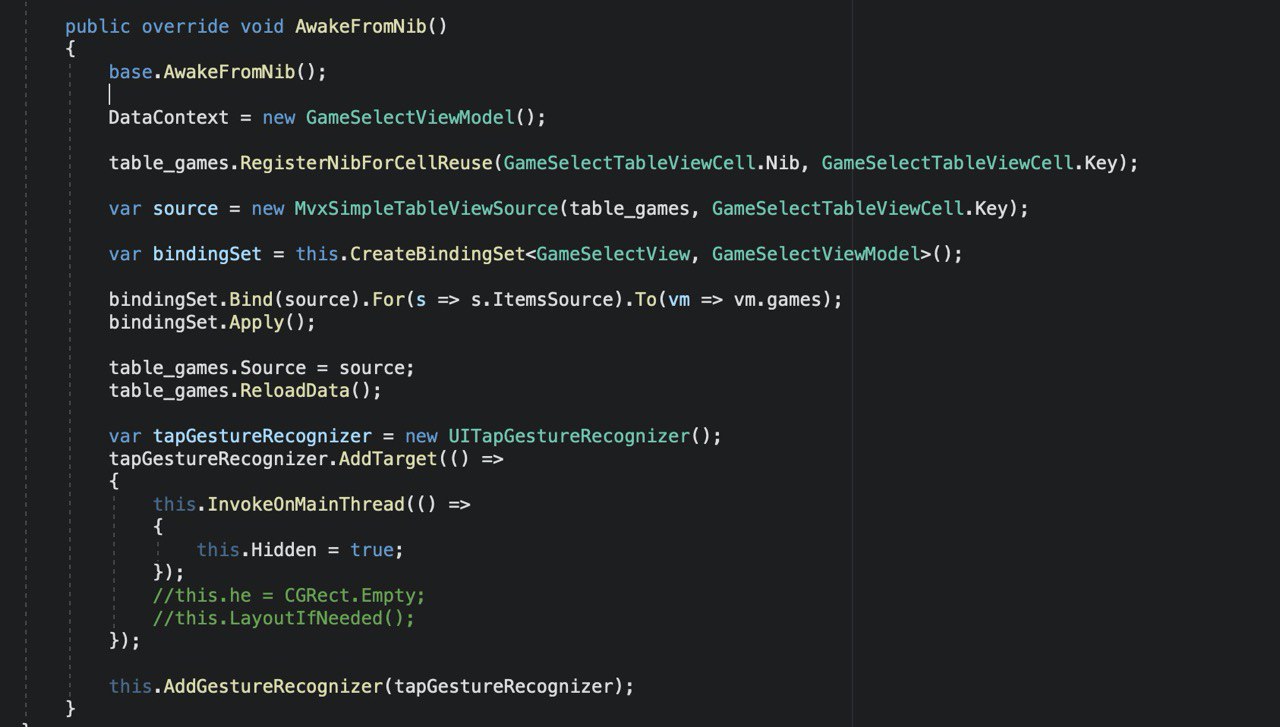The height and width of the screenshot is (727, 1280).
Task: Click the commented CGRect.Empty line
Action: tap(289, 595)
